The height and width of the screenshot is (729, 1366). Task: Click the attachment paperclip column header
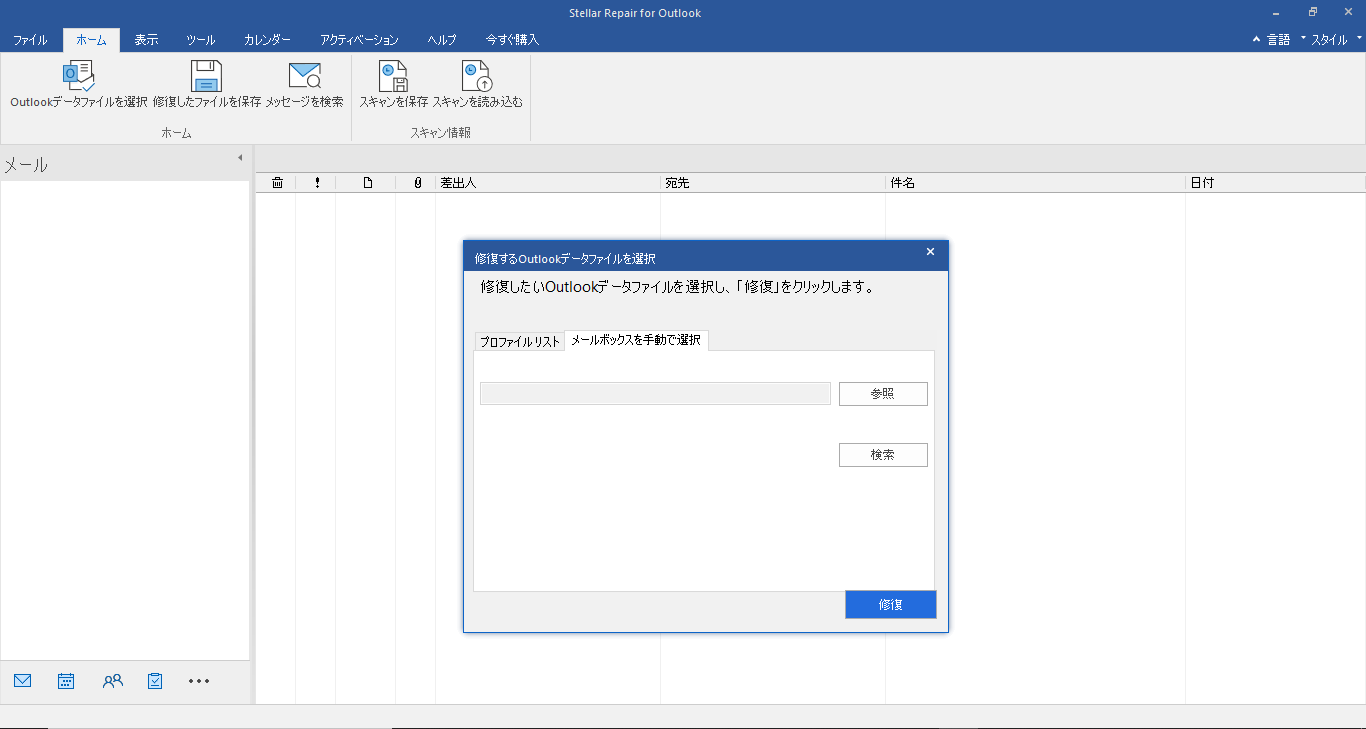(417, 183)
